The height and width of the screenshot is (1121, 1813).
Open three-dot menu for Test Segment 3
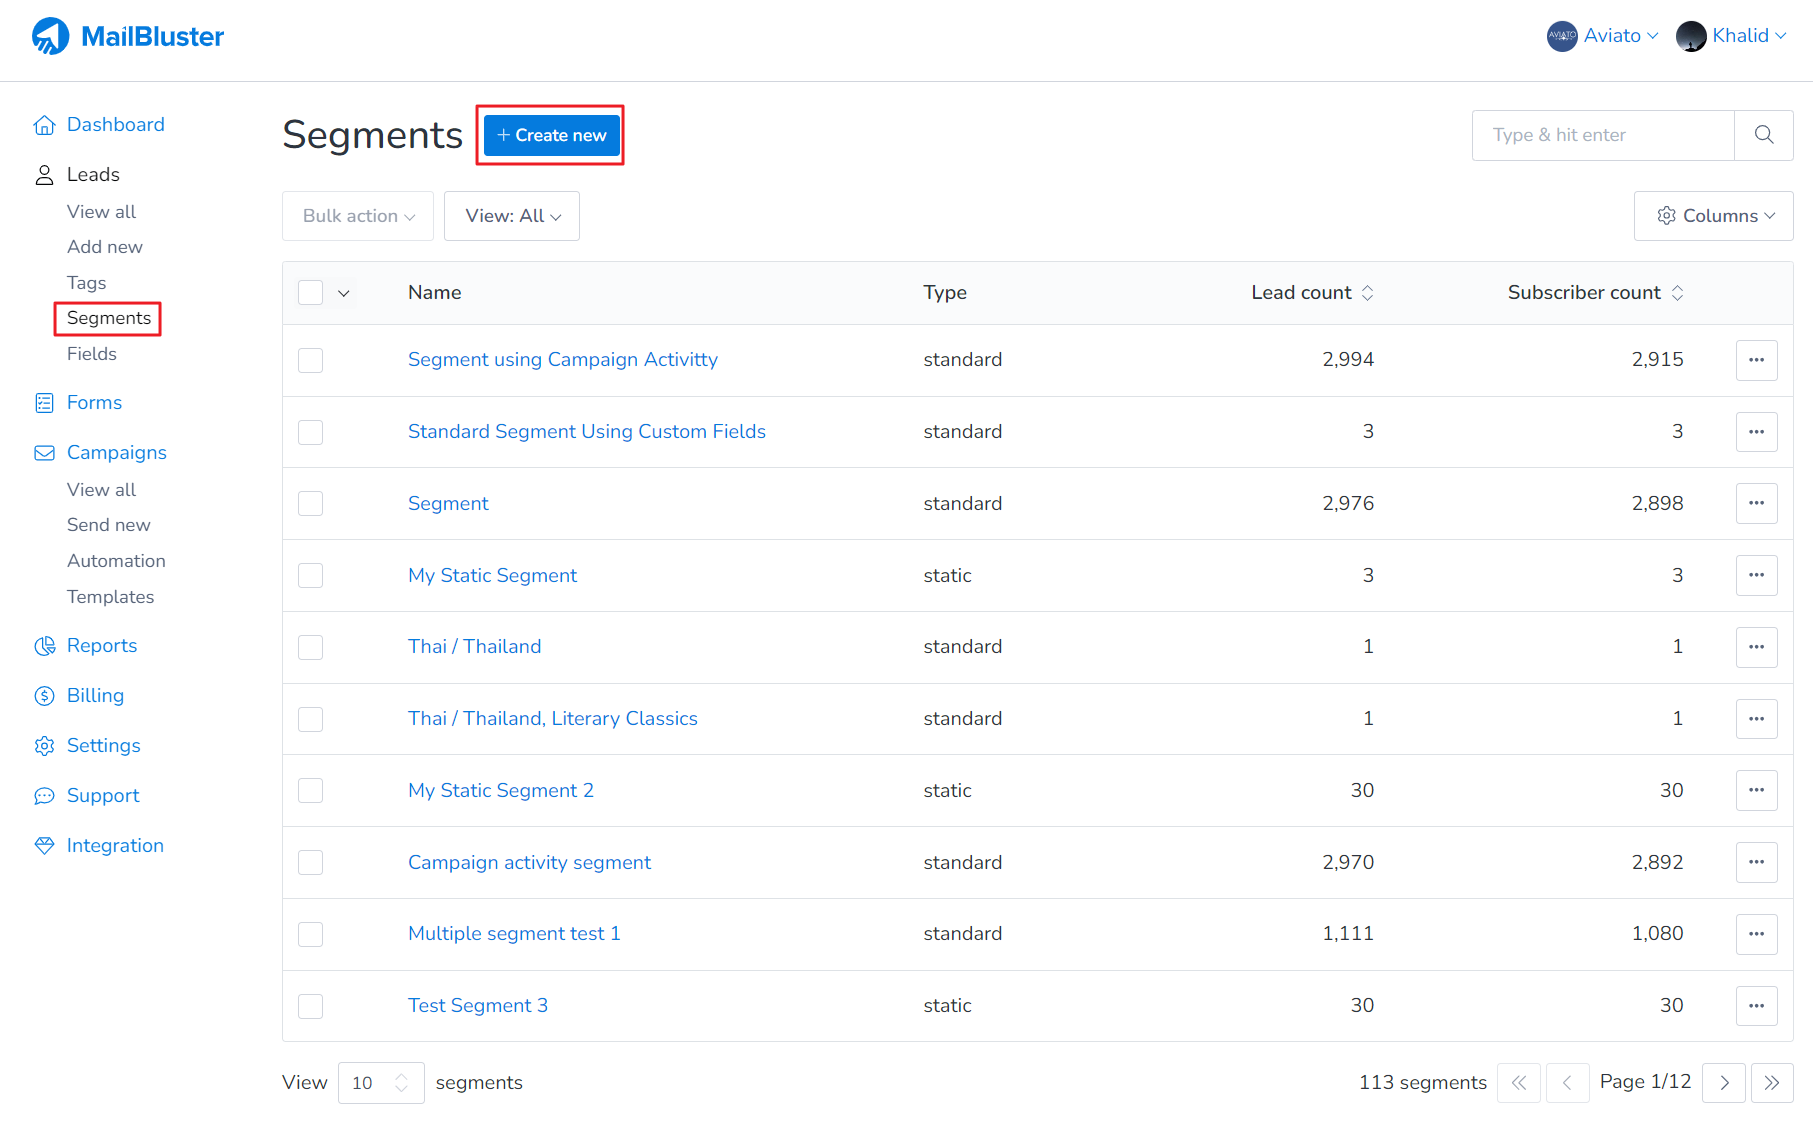coord(1756,1006)
